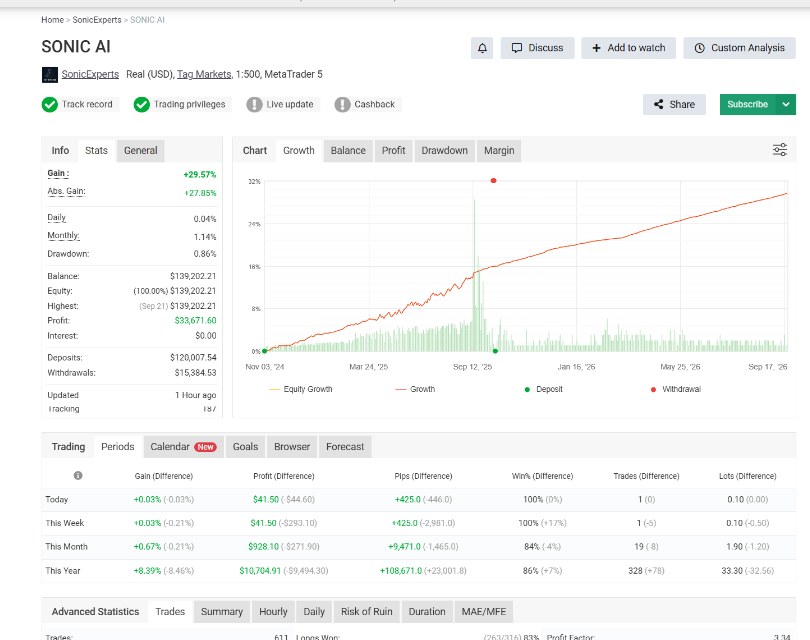810x640 pixels.
Task: Click Add to watch button
Action: 628,48
